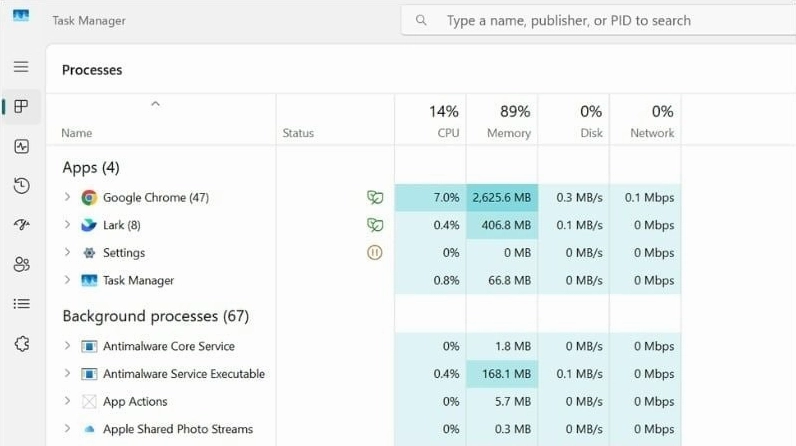Image resolution: width=796 pixels, height=446 pixels.
Task: Select the Processes sidebar icon
Action: 21,107
